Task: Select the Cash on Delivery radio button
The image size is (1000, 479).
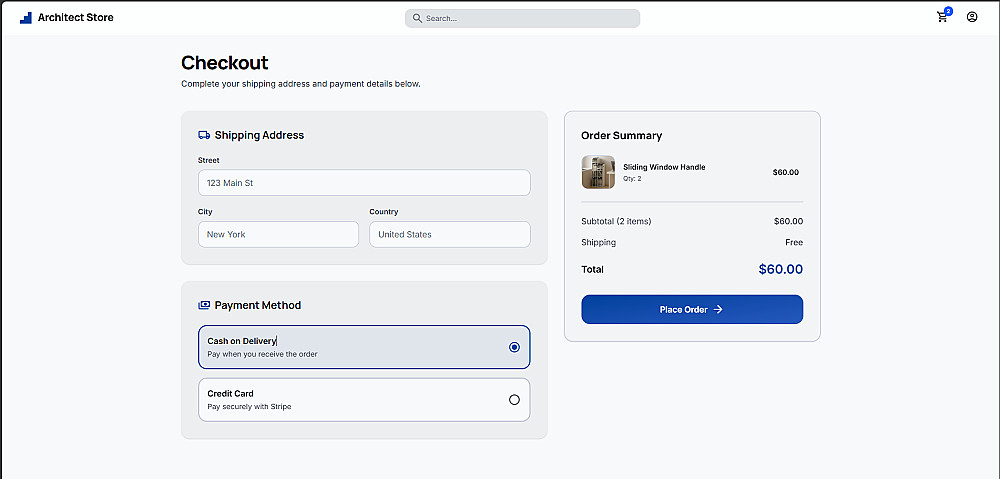Action: (514, 347)
